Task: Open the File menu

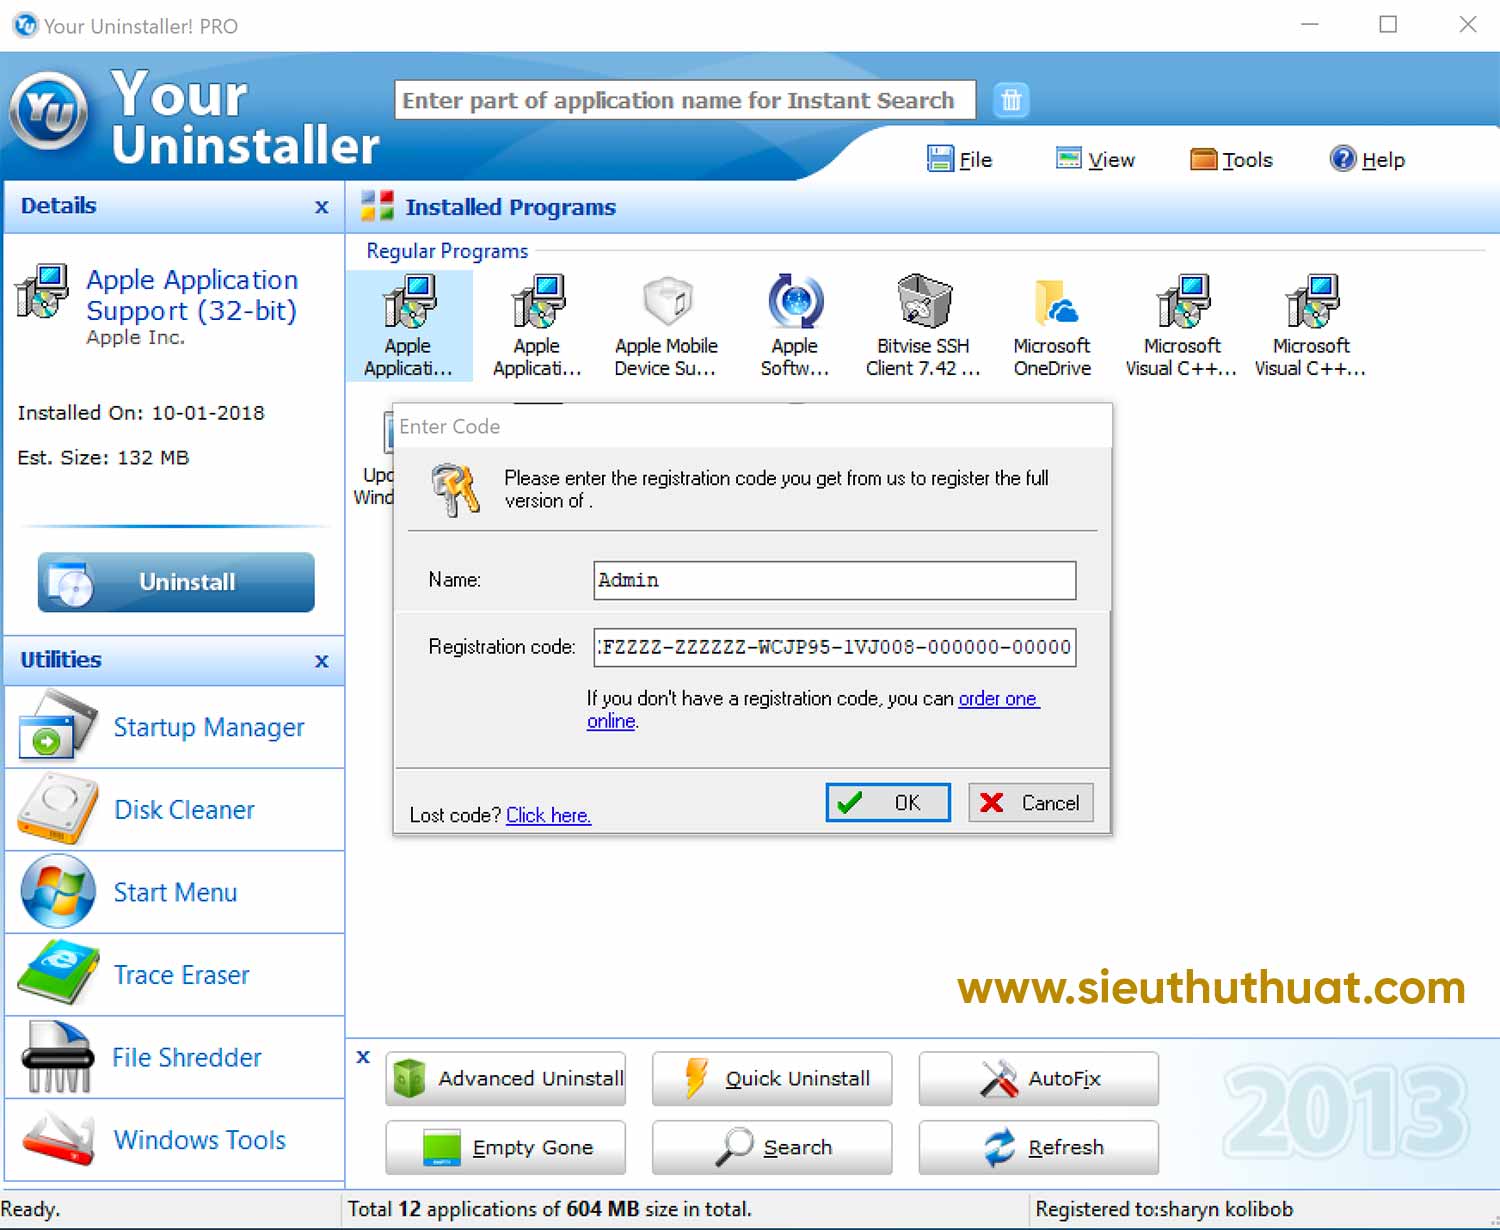Action: click(x=960, y=159)
